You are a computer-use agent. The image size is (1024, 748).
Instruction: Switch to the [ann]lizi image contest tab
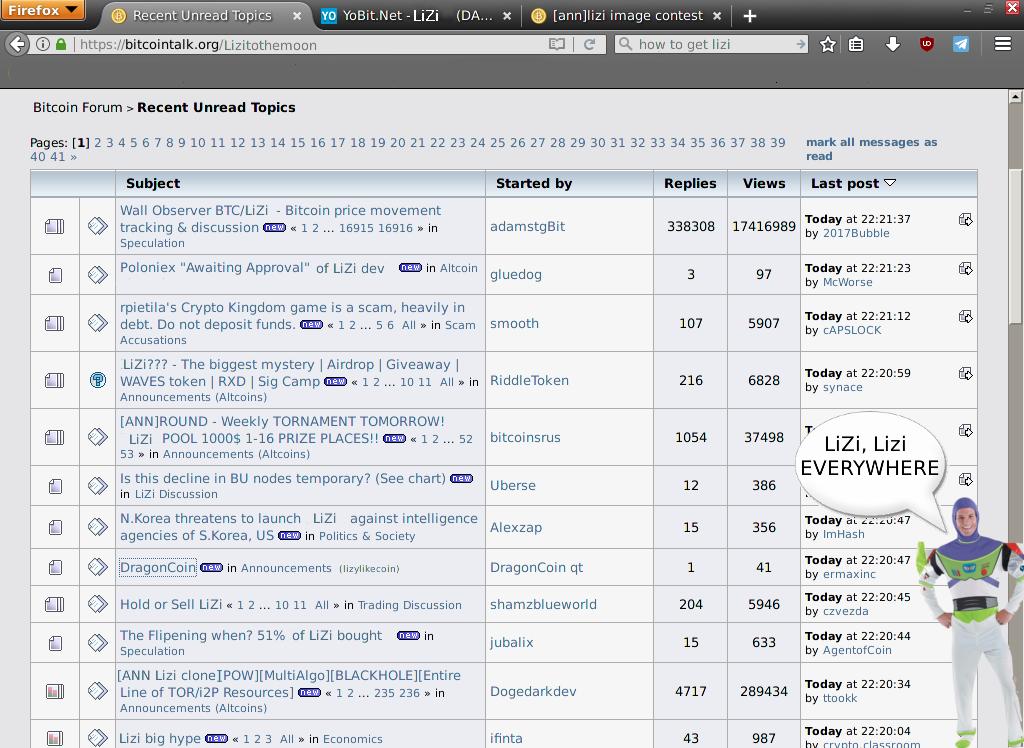(627, 16)
